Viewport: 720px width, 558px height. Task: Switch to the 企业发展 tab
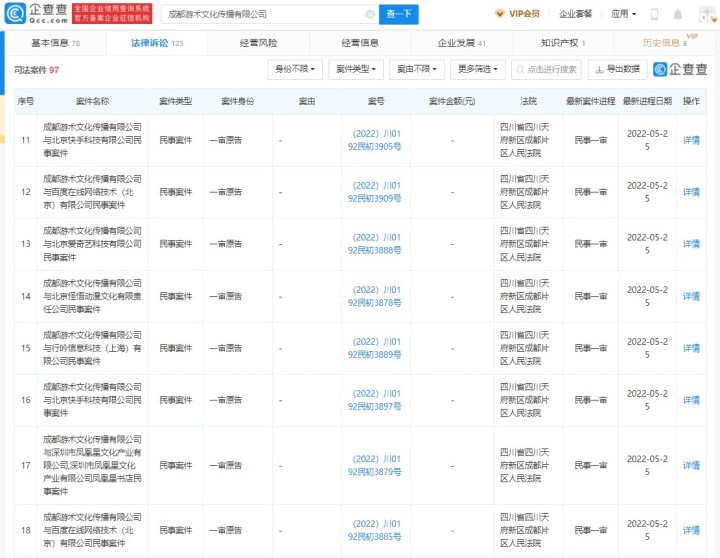click(x=461, y=43)
